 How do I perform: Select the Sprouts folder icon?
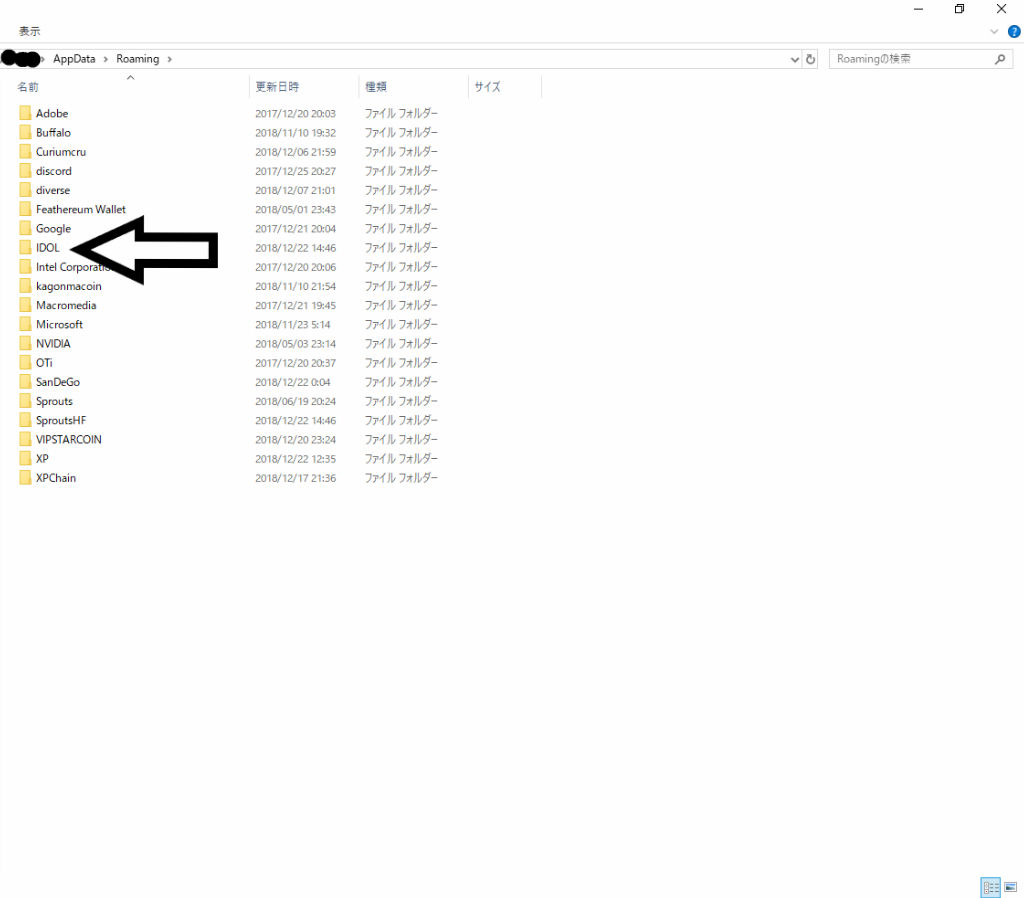point(25,401)
